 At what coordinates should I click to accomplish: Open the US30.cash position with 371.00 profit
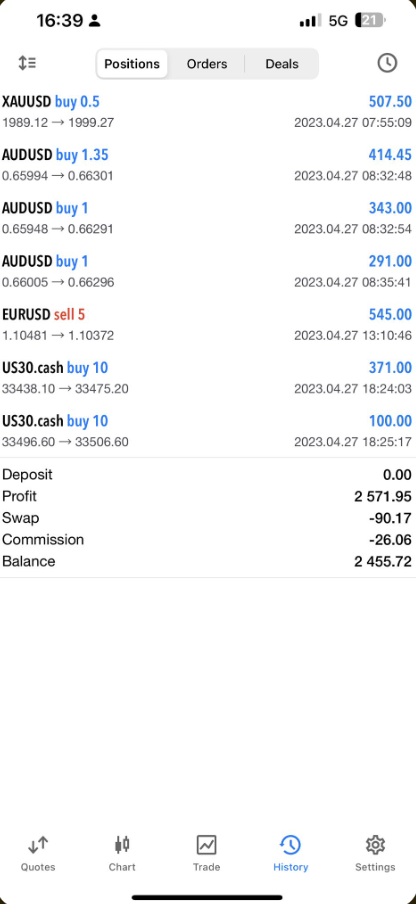[208, 378]
